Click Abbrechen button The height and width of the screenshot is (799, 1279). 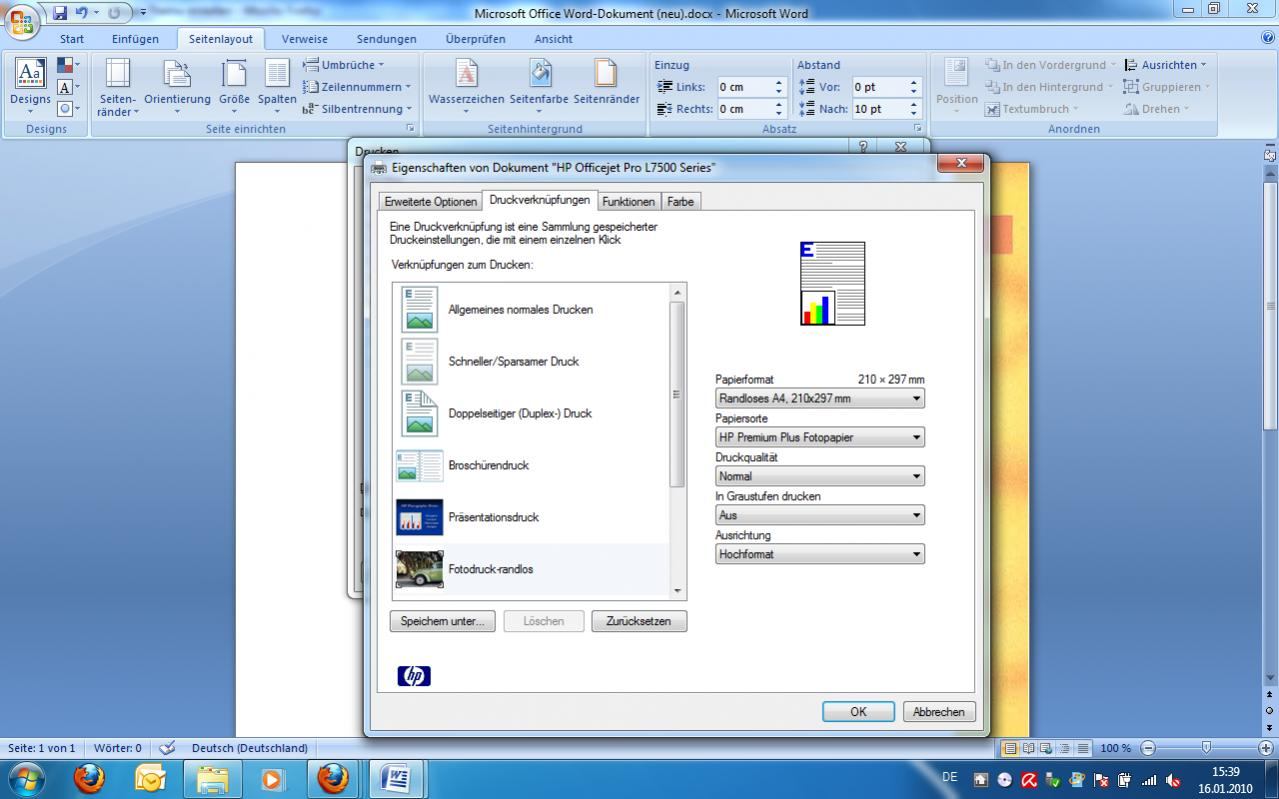tap(939, 712)
